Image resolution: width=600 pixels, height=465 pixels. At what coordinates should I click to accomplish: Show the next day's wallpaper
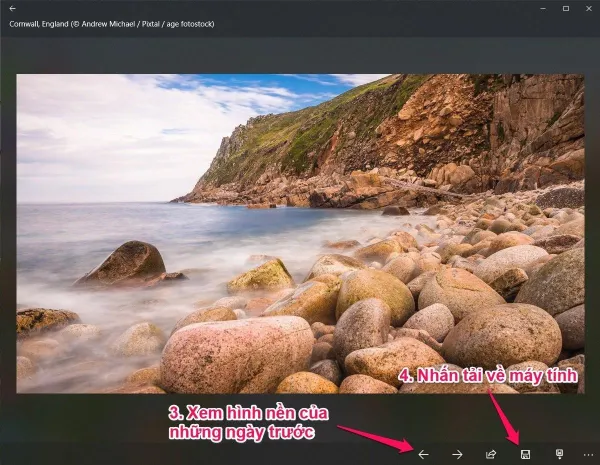(457, 454)
